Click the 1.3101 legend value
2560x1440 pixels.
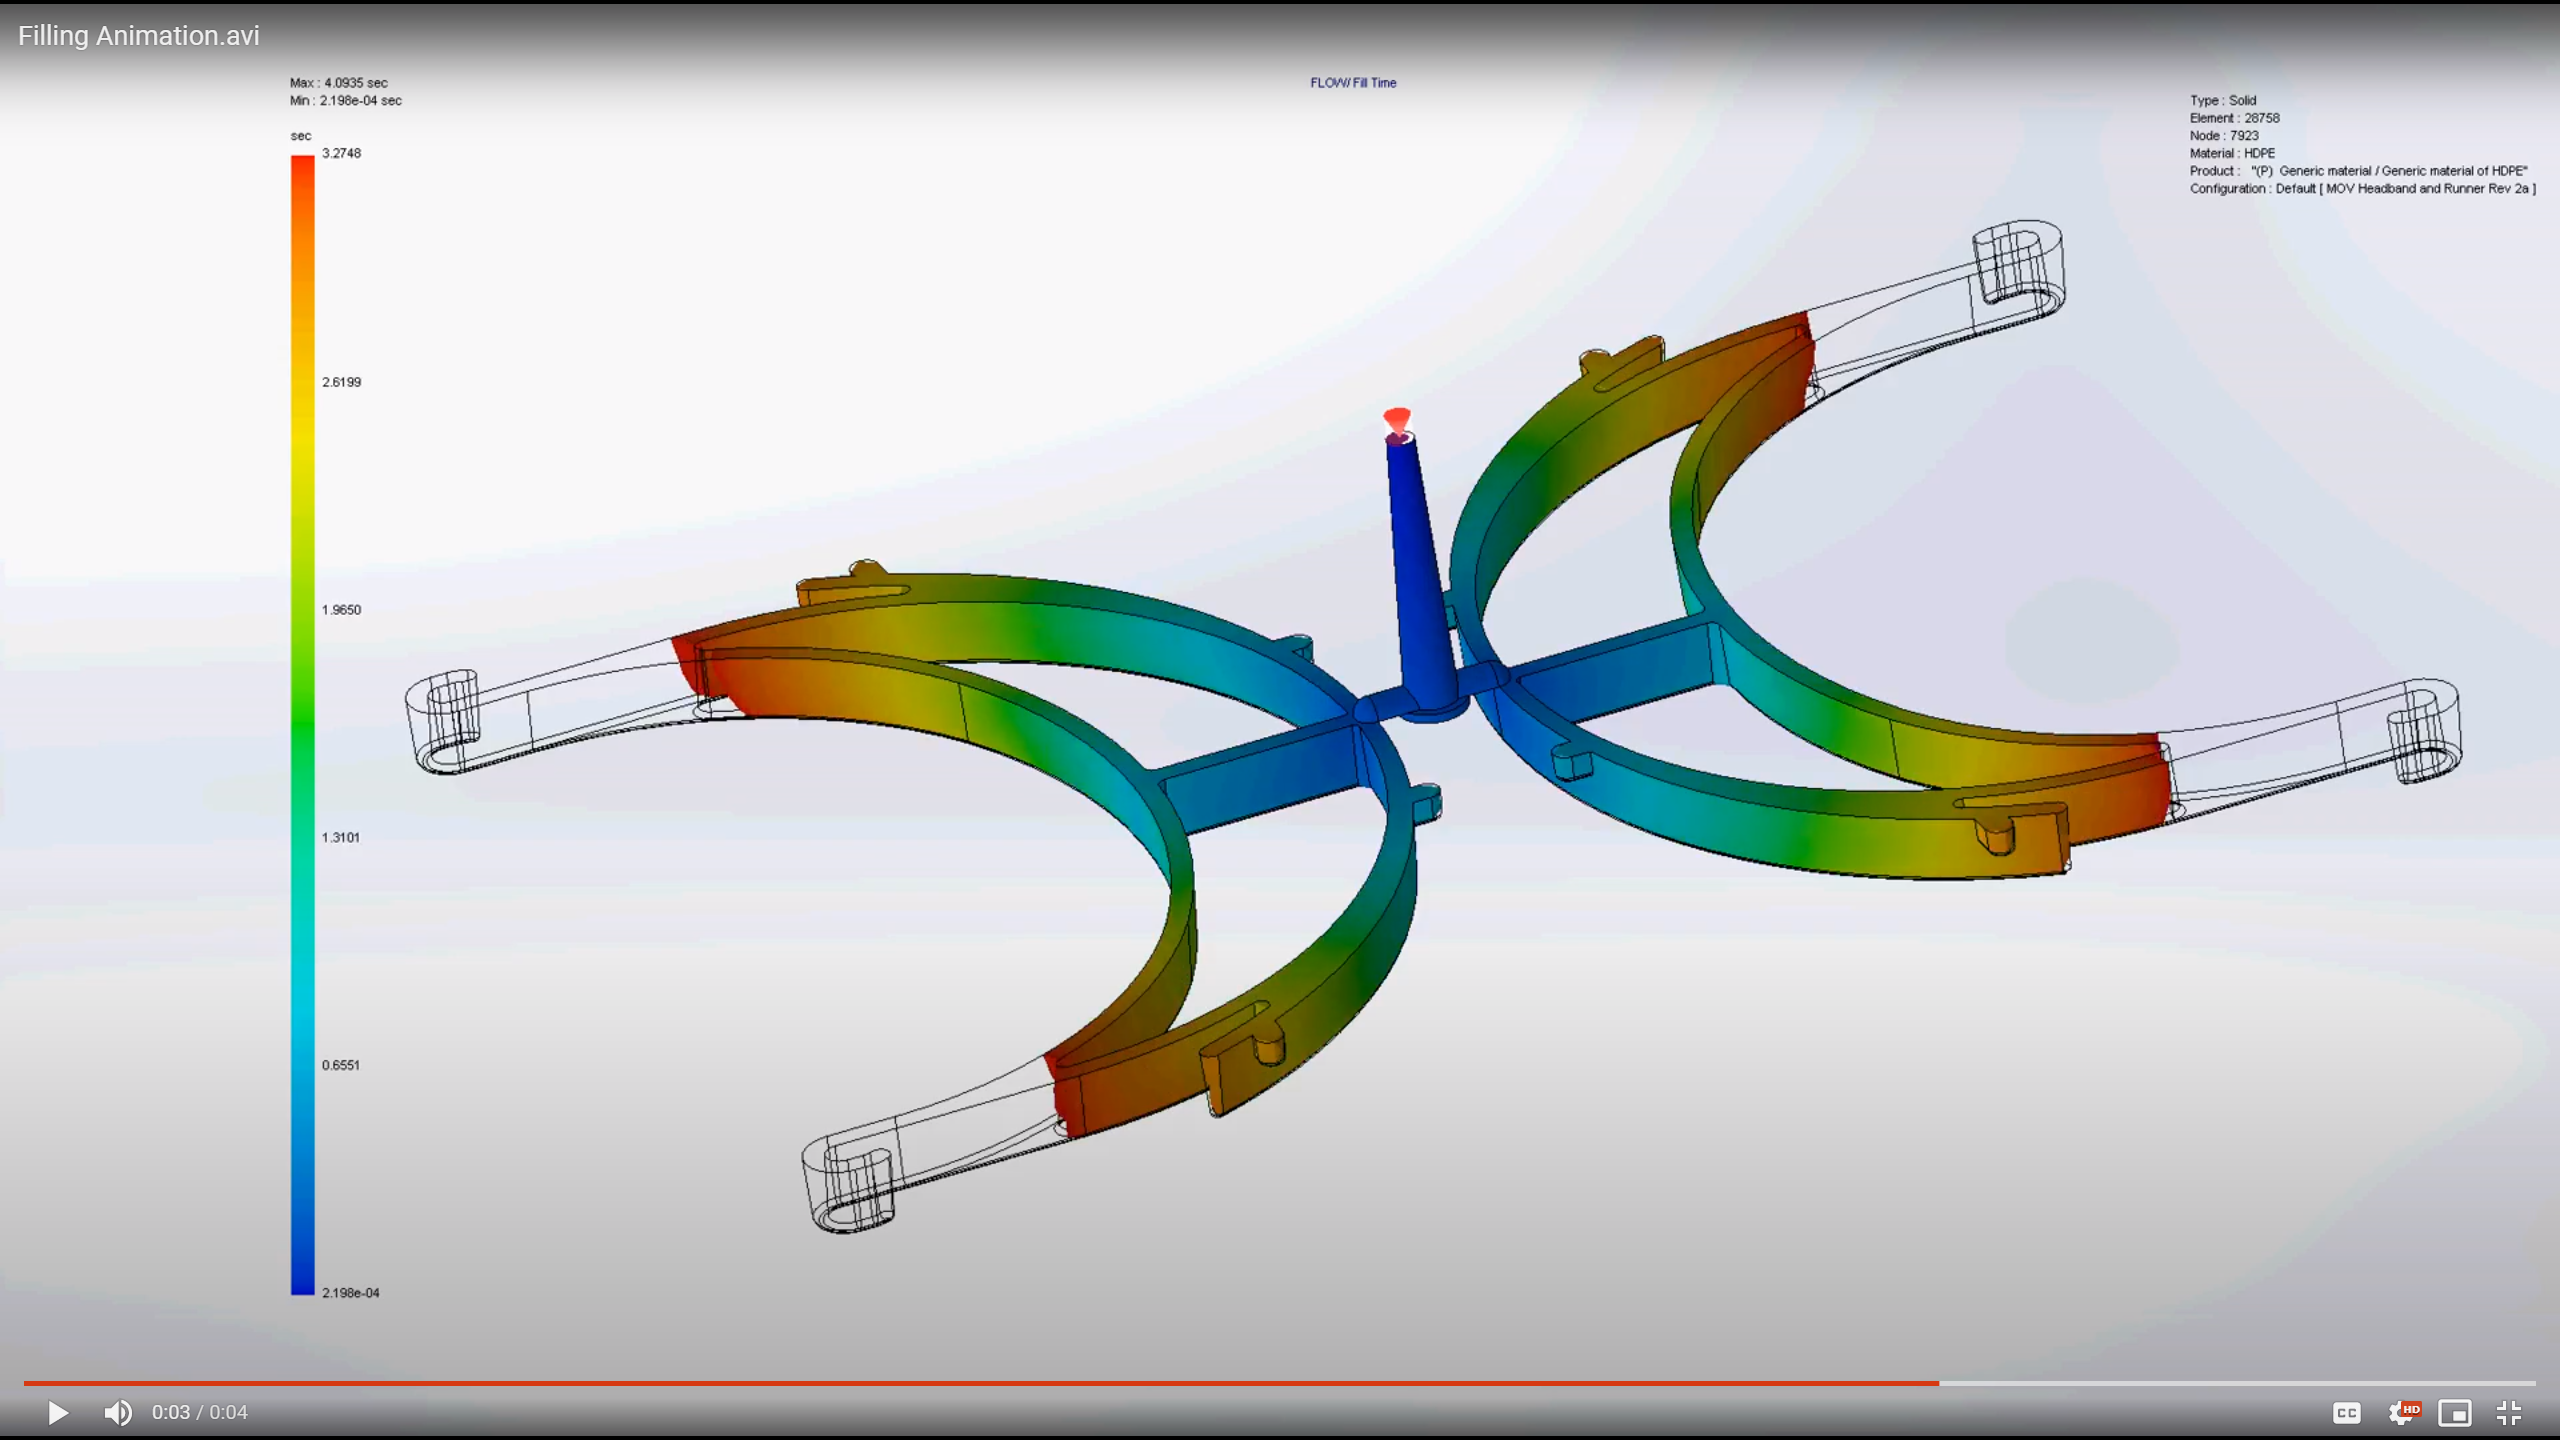point(341,838)
